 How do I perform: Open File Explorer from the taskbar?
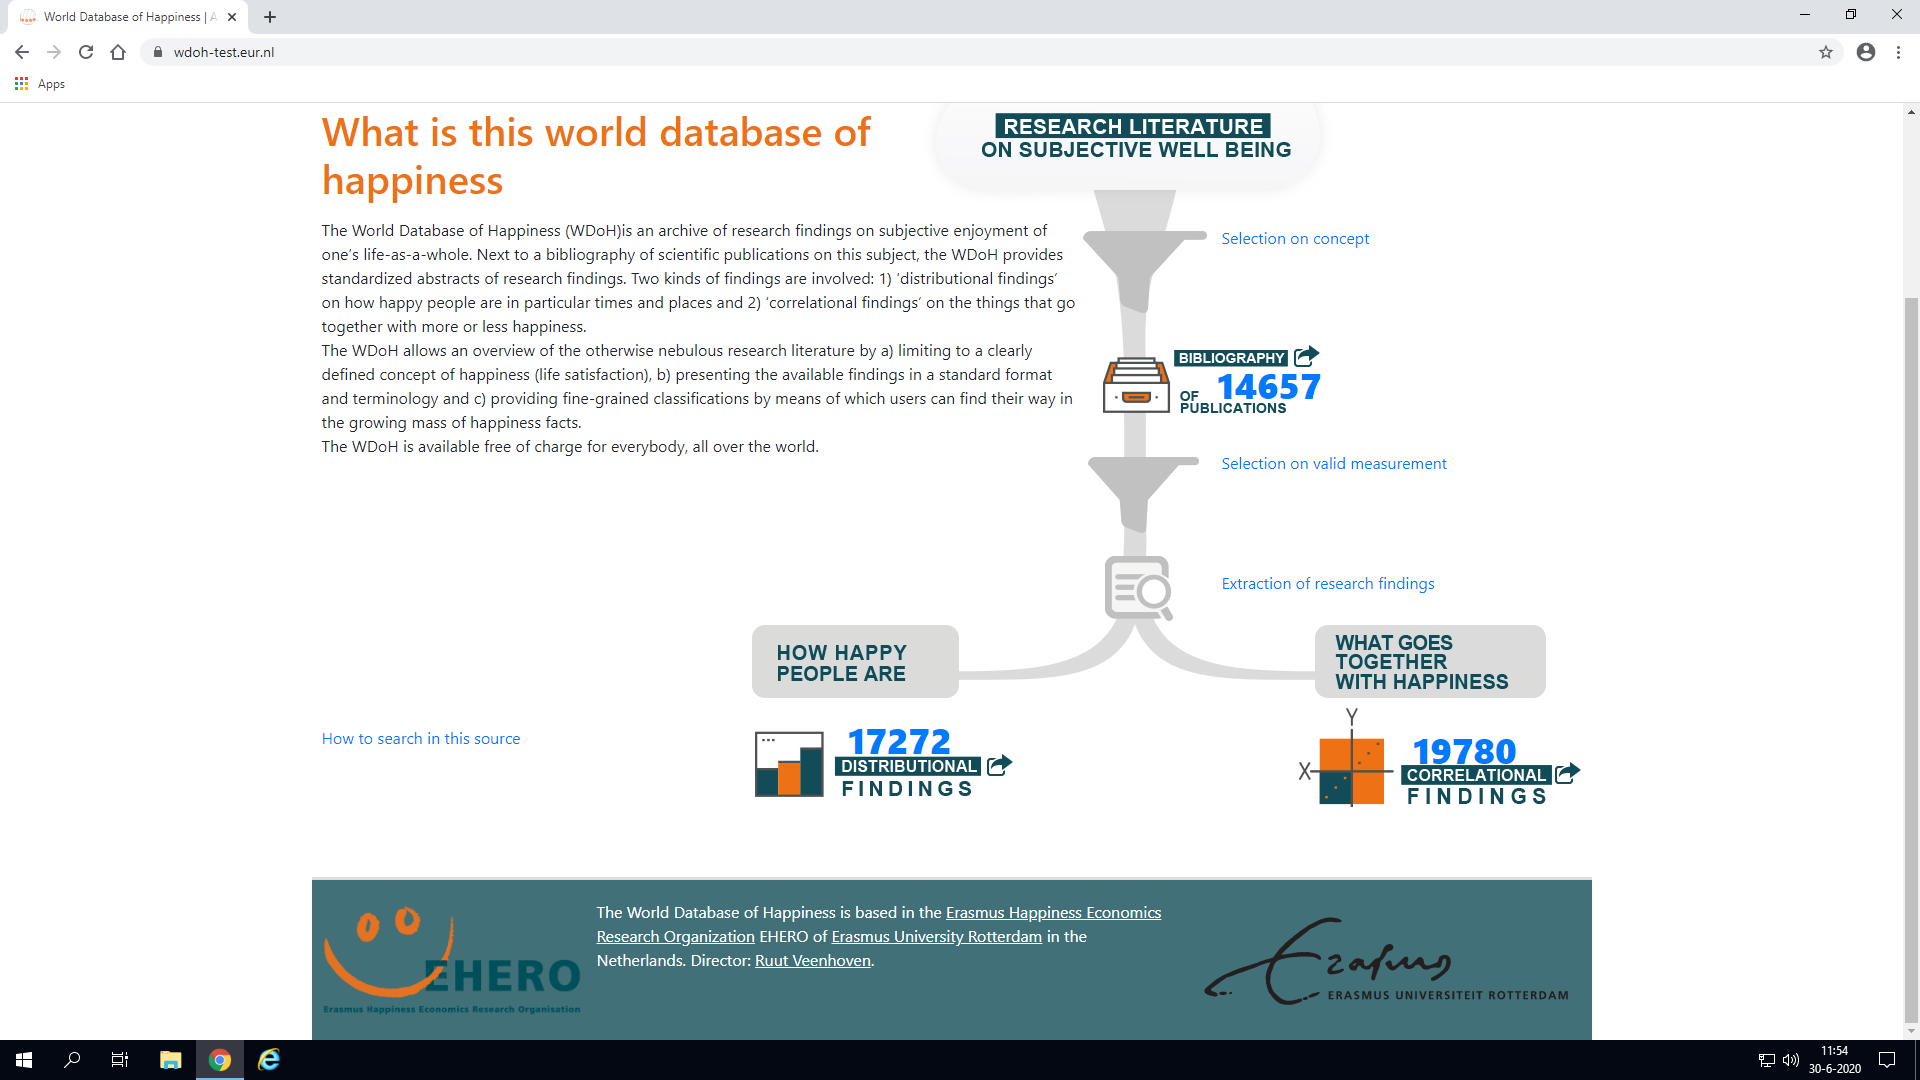(x=170, y=1060)
